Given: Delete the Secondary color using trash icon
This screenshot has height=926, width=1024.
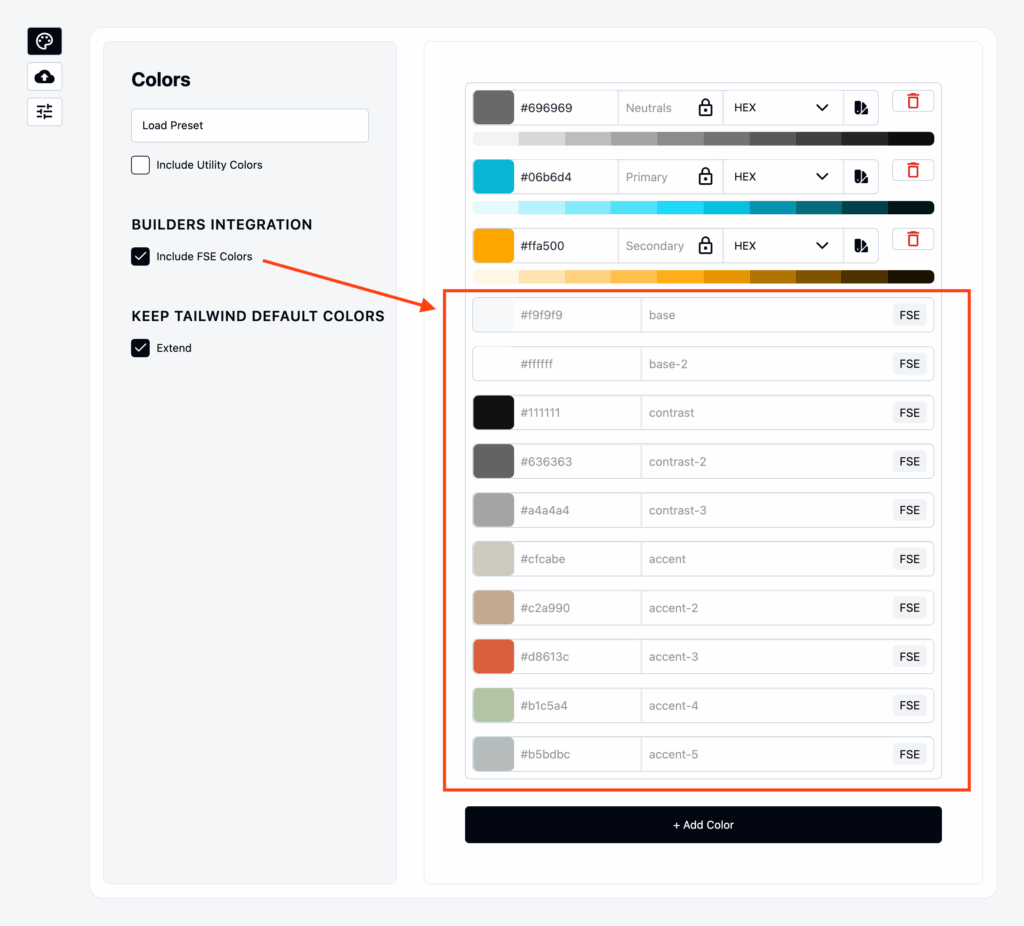Looking at the screenshot, I should 912,238.
